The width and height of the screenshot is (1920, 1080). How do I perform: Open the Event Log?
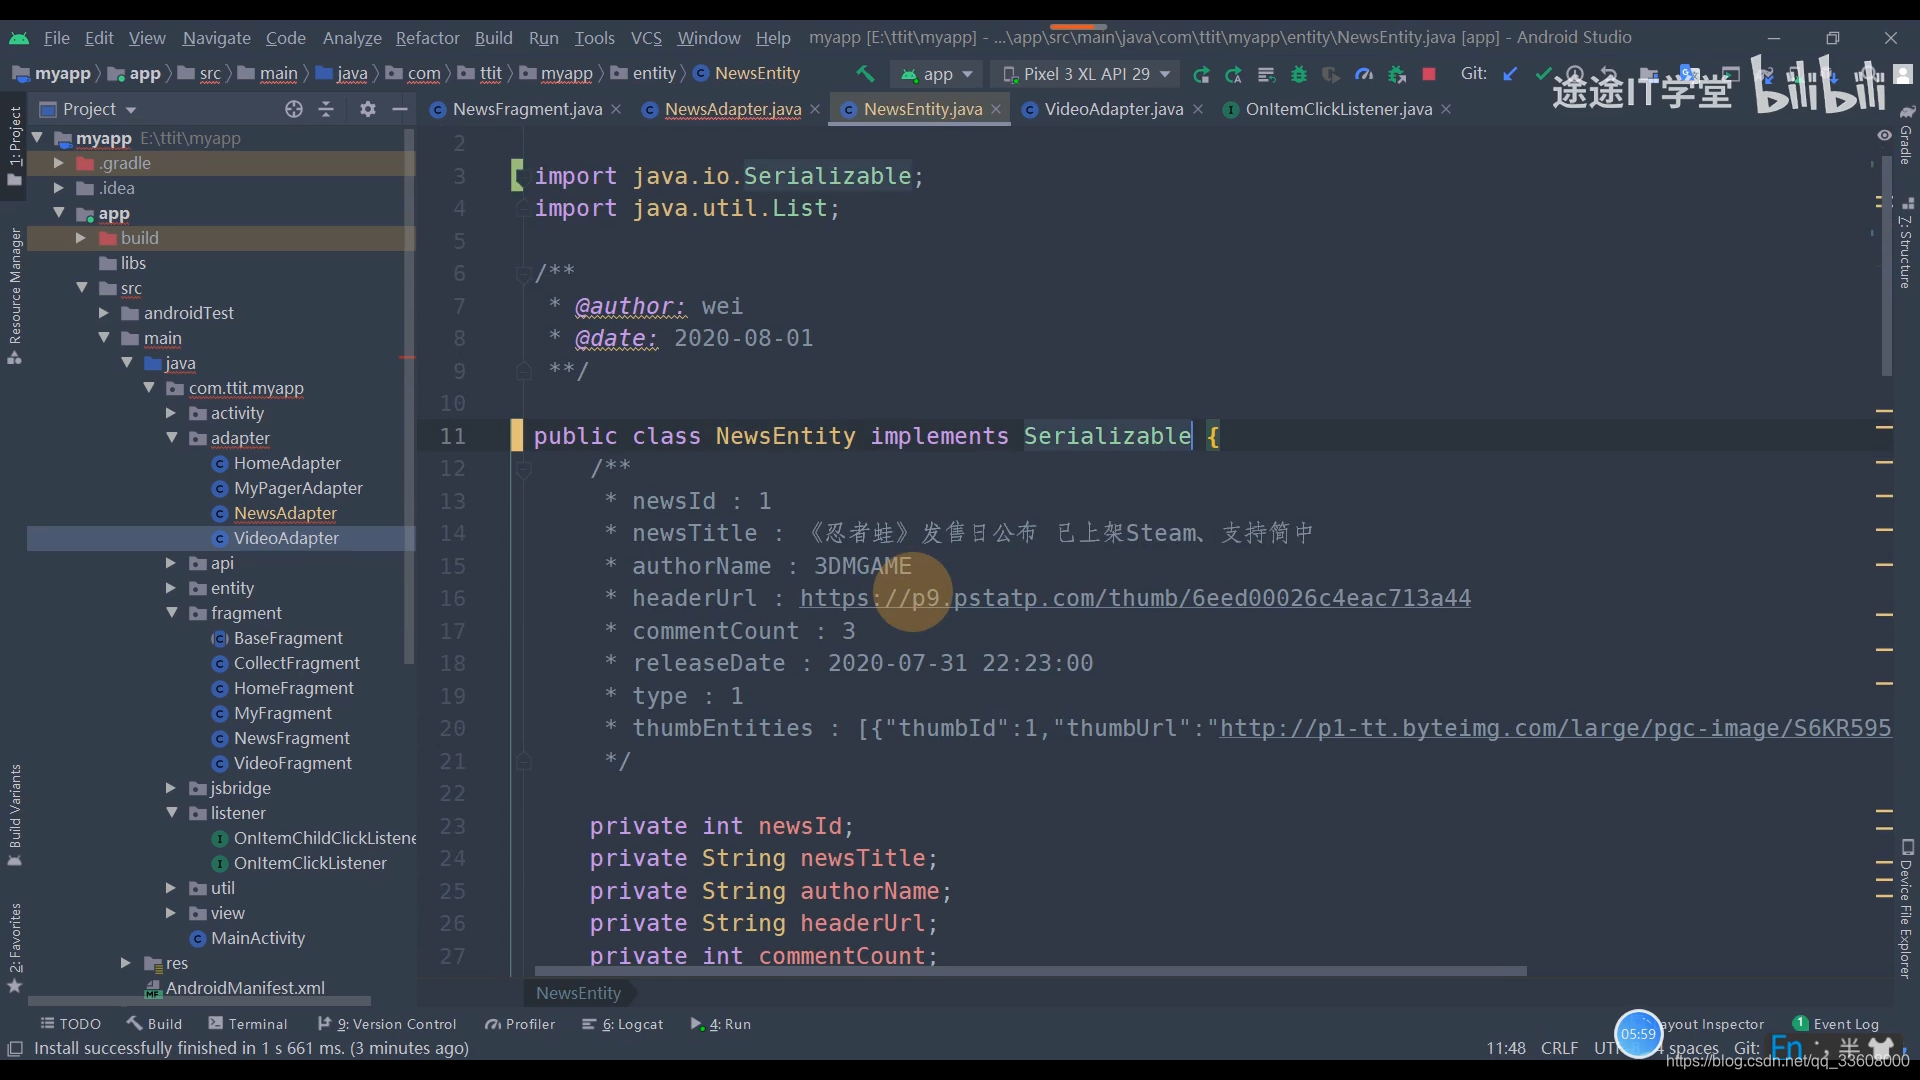1836,1024
